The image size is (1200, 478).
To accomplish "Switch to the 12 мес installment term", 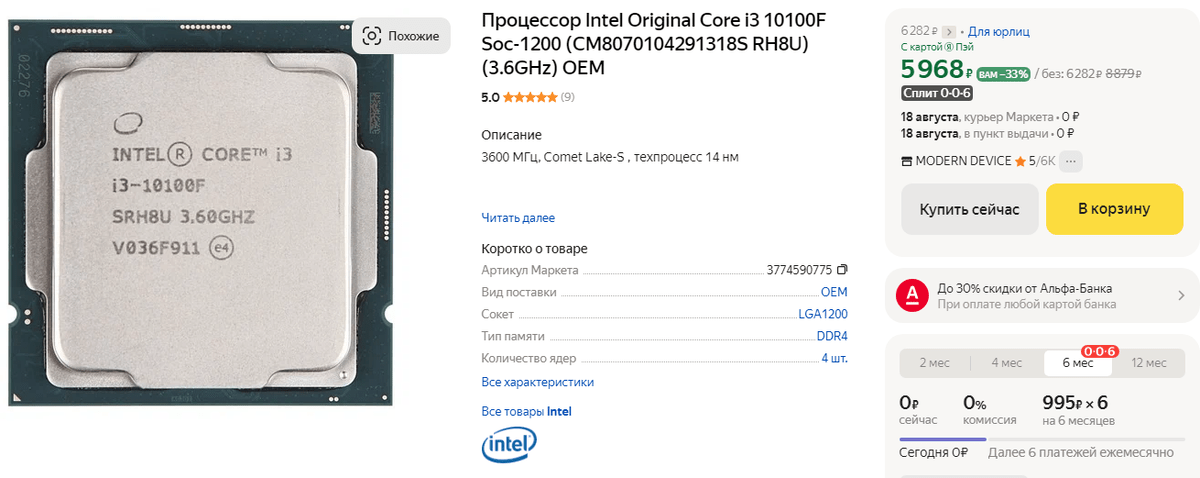I will 1148,363.
